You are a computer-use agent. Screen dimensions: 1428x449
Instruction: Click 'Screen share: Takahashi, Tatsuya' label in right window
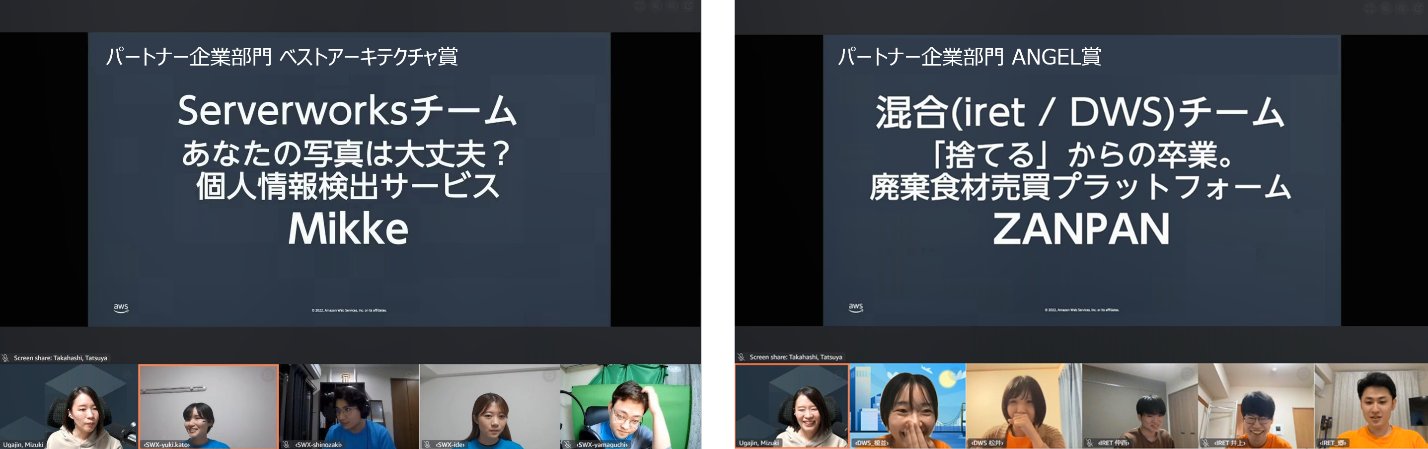tap(796, 357)
